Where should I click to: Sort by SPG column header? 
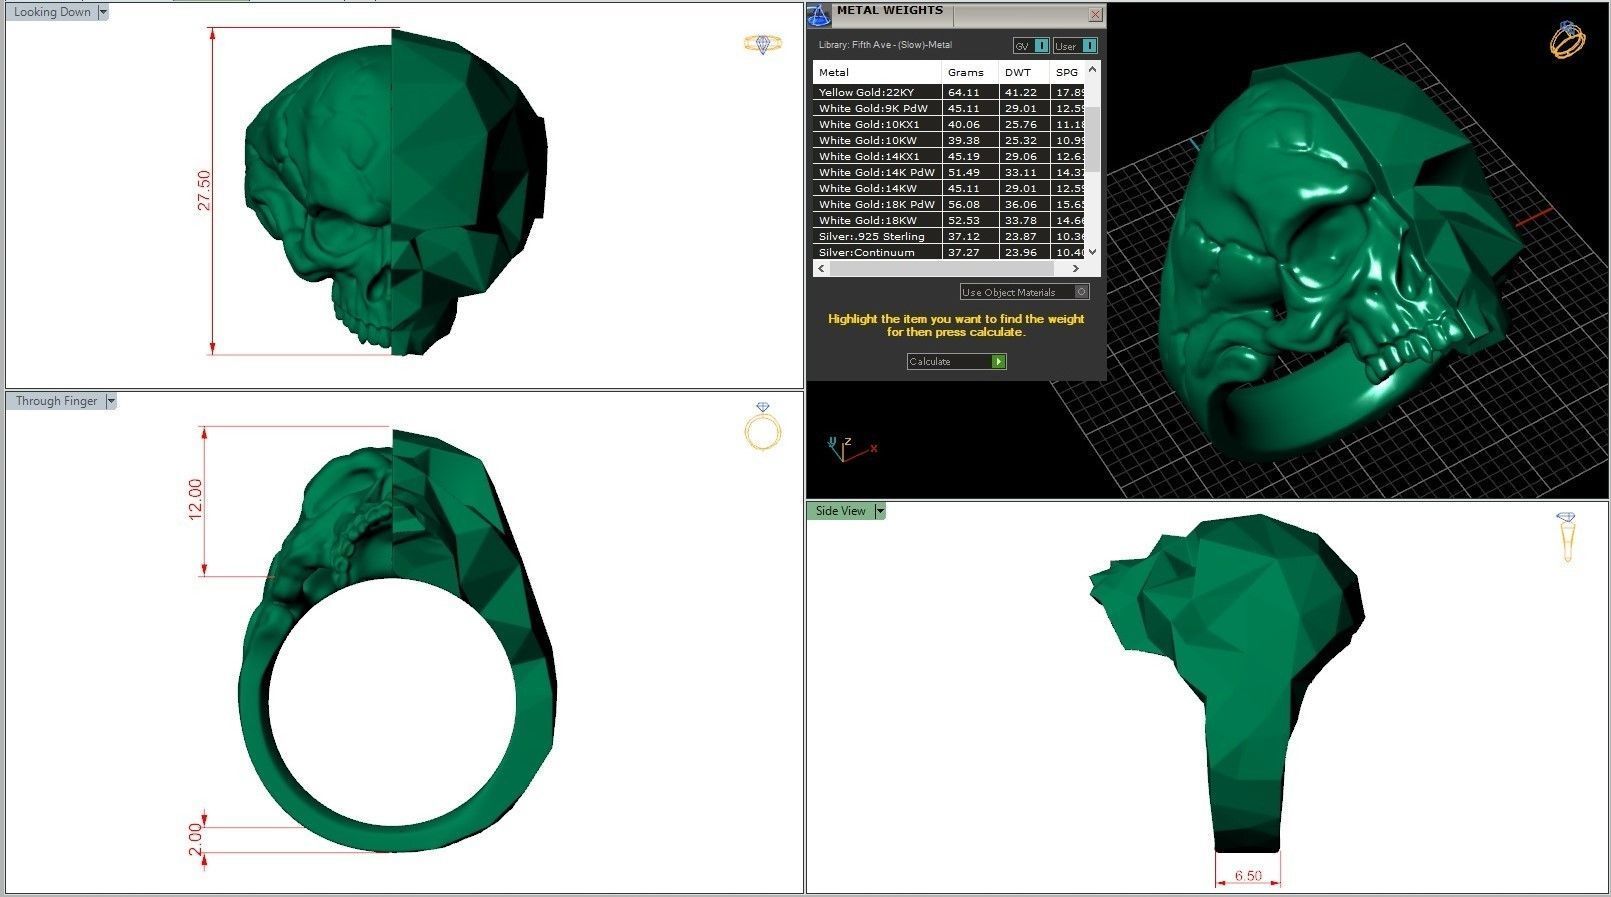1067,72
